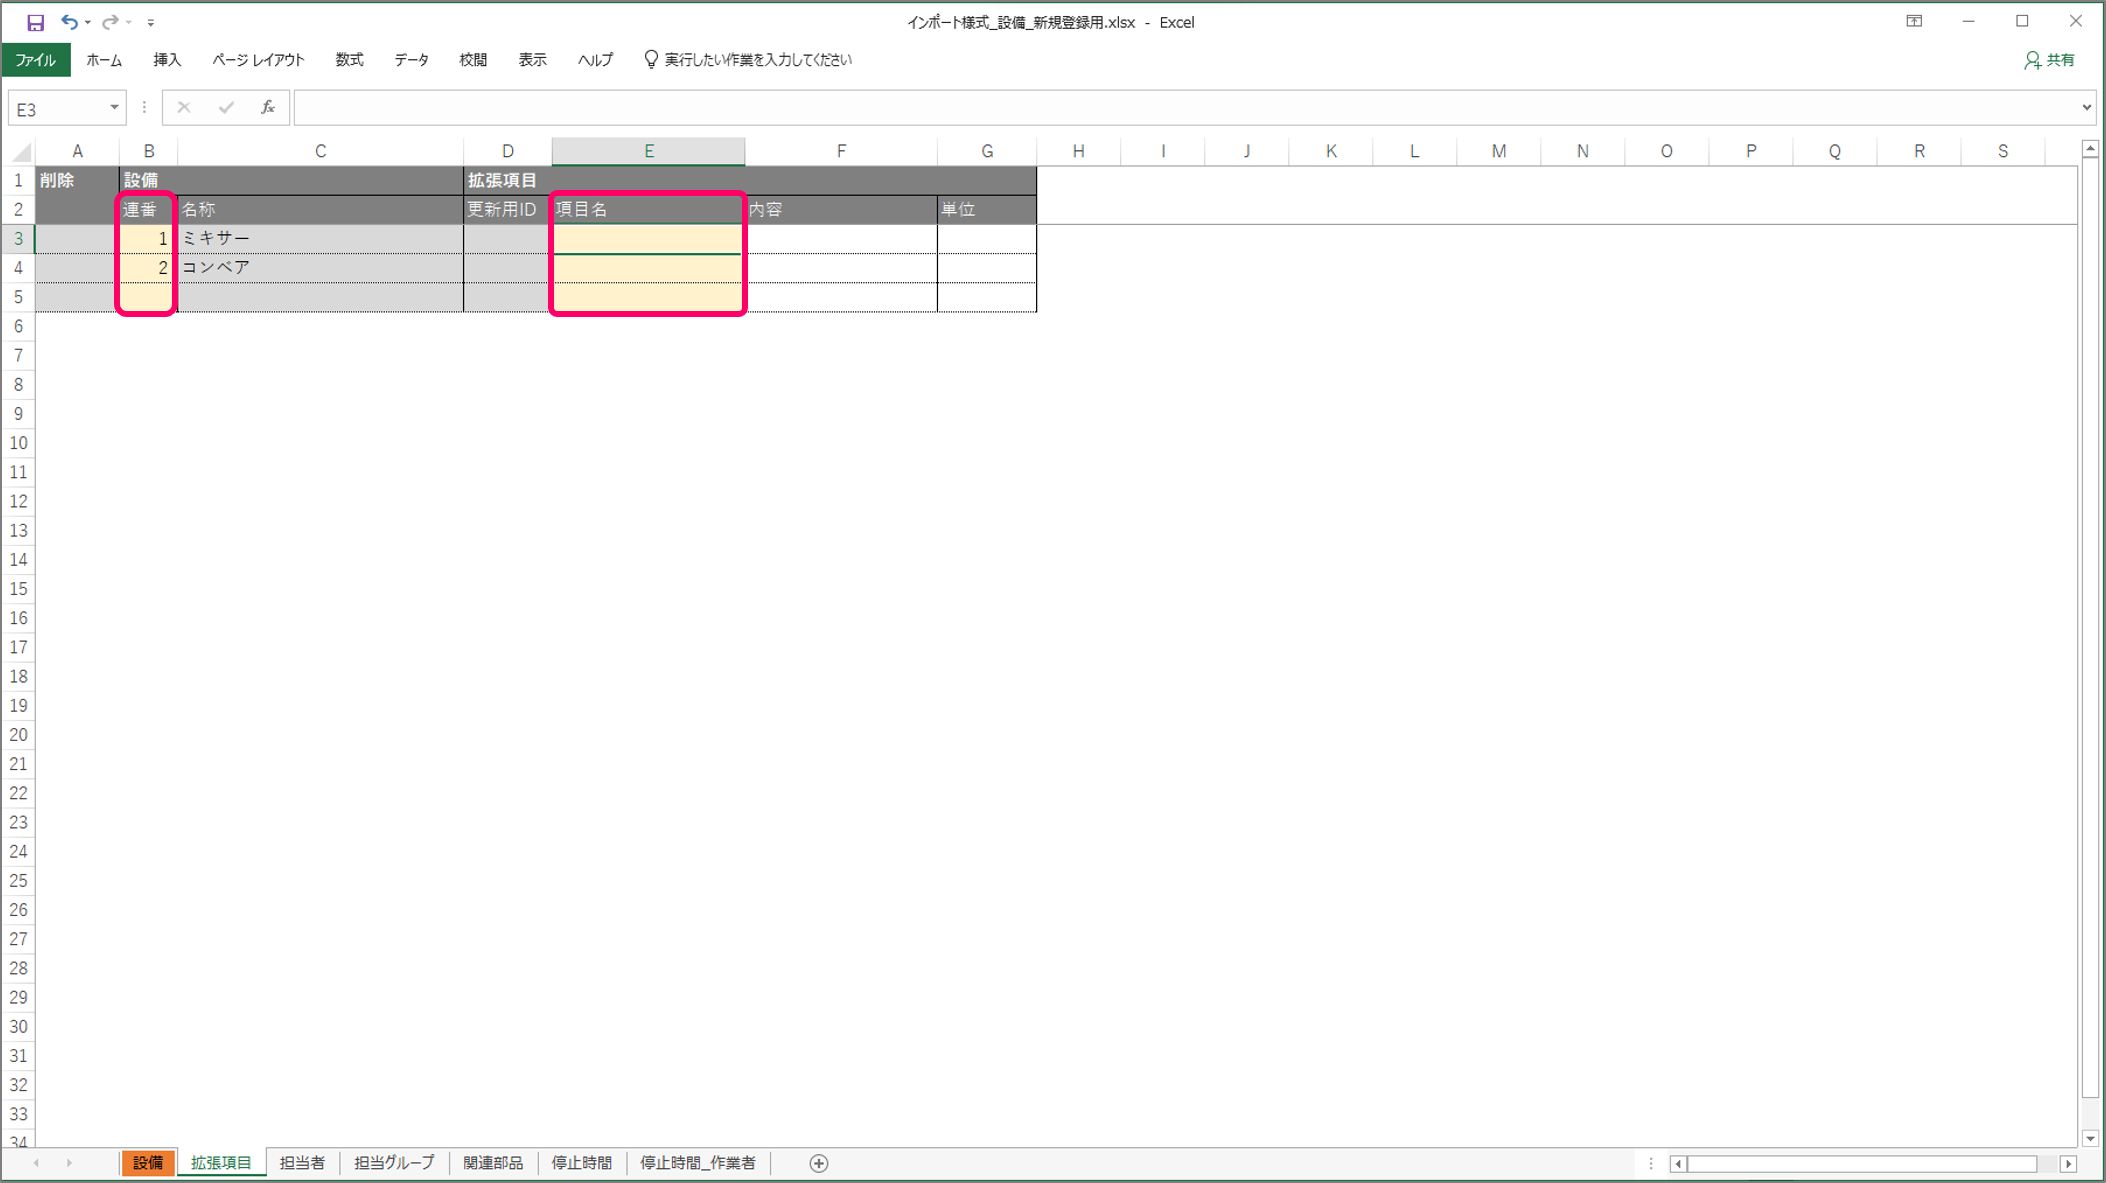Image resolution: width=2106 pixels, height=1183 pixels.
Task: Click the Insert Function fx icon
Action: pyautogui.click(x=267, y=108)
